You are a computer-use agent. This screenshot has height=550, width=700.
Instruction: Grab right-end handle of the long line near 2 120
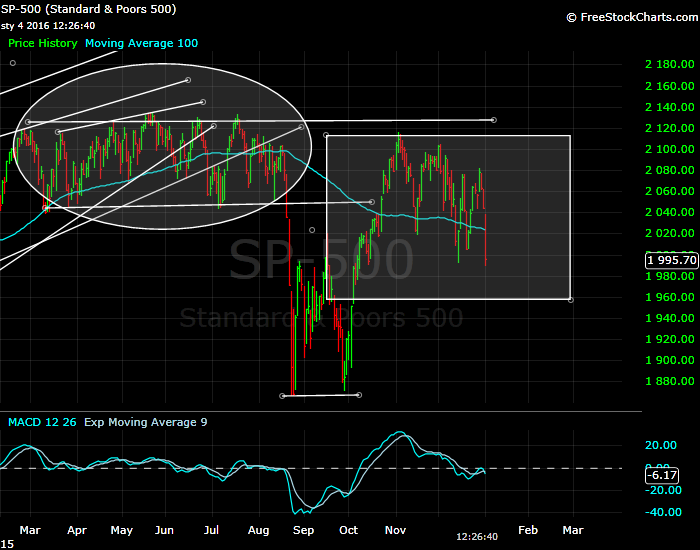[x=493, y=120]
